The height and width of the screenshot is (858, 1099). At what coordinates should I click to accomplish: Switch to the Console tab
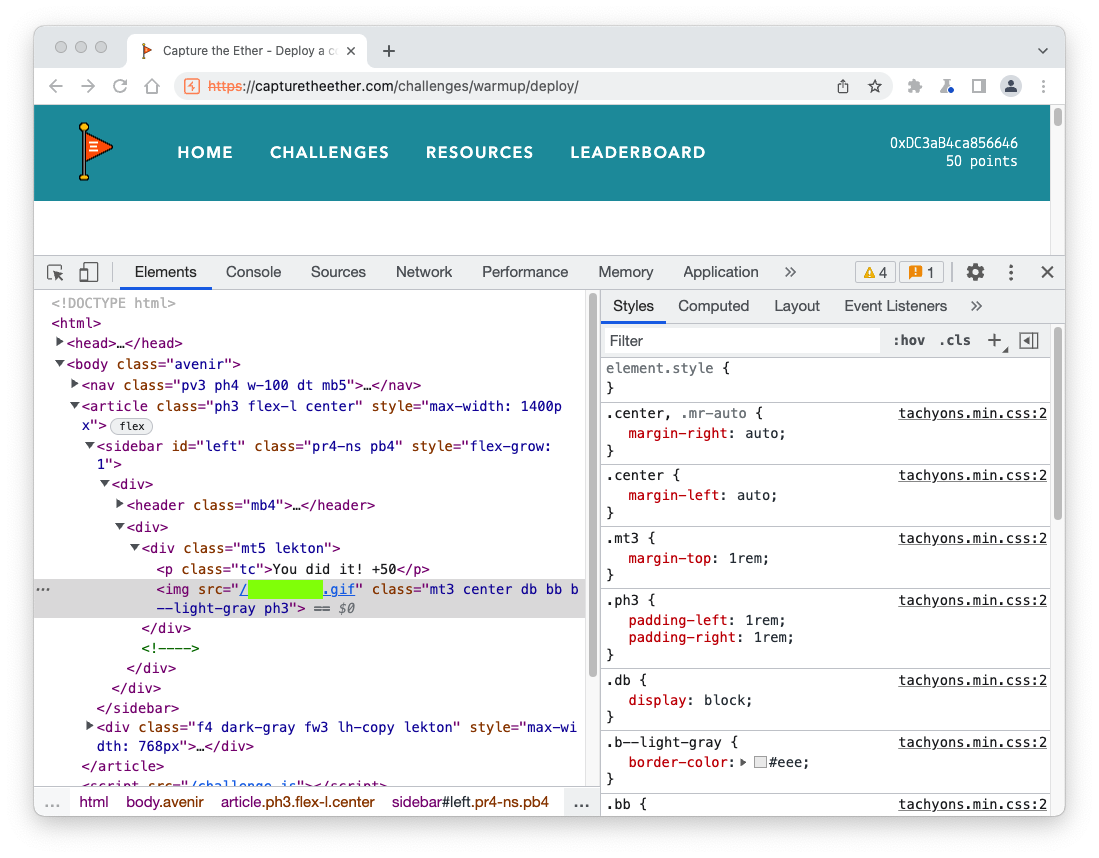(x=253, y=272)
